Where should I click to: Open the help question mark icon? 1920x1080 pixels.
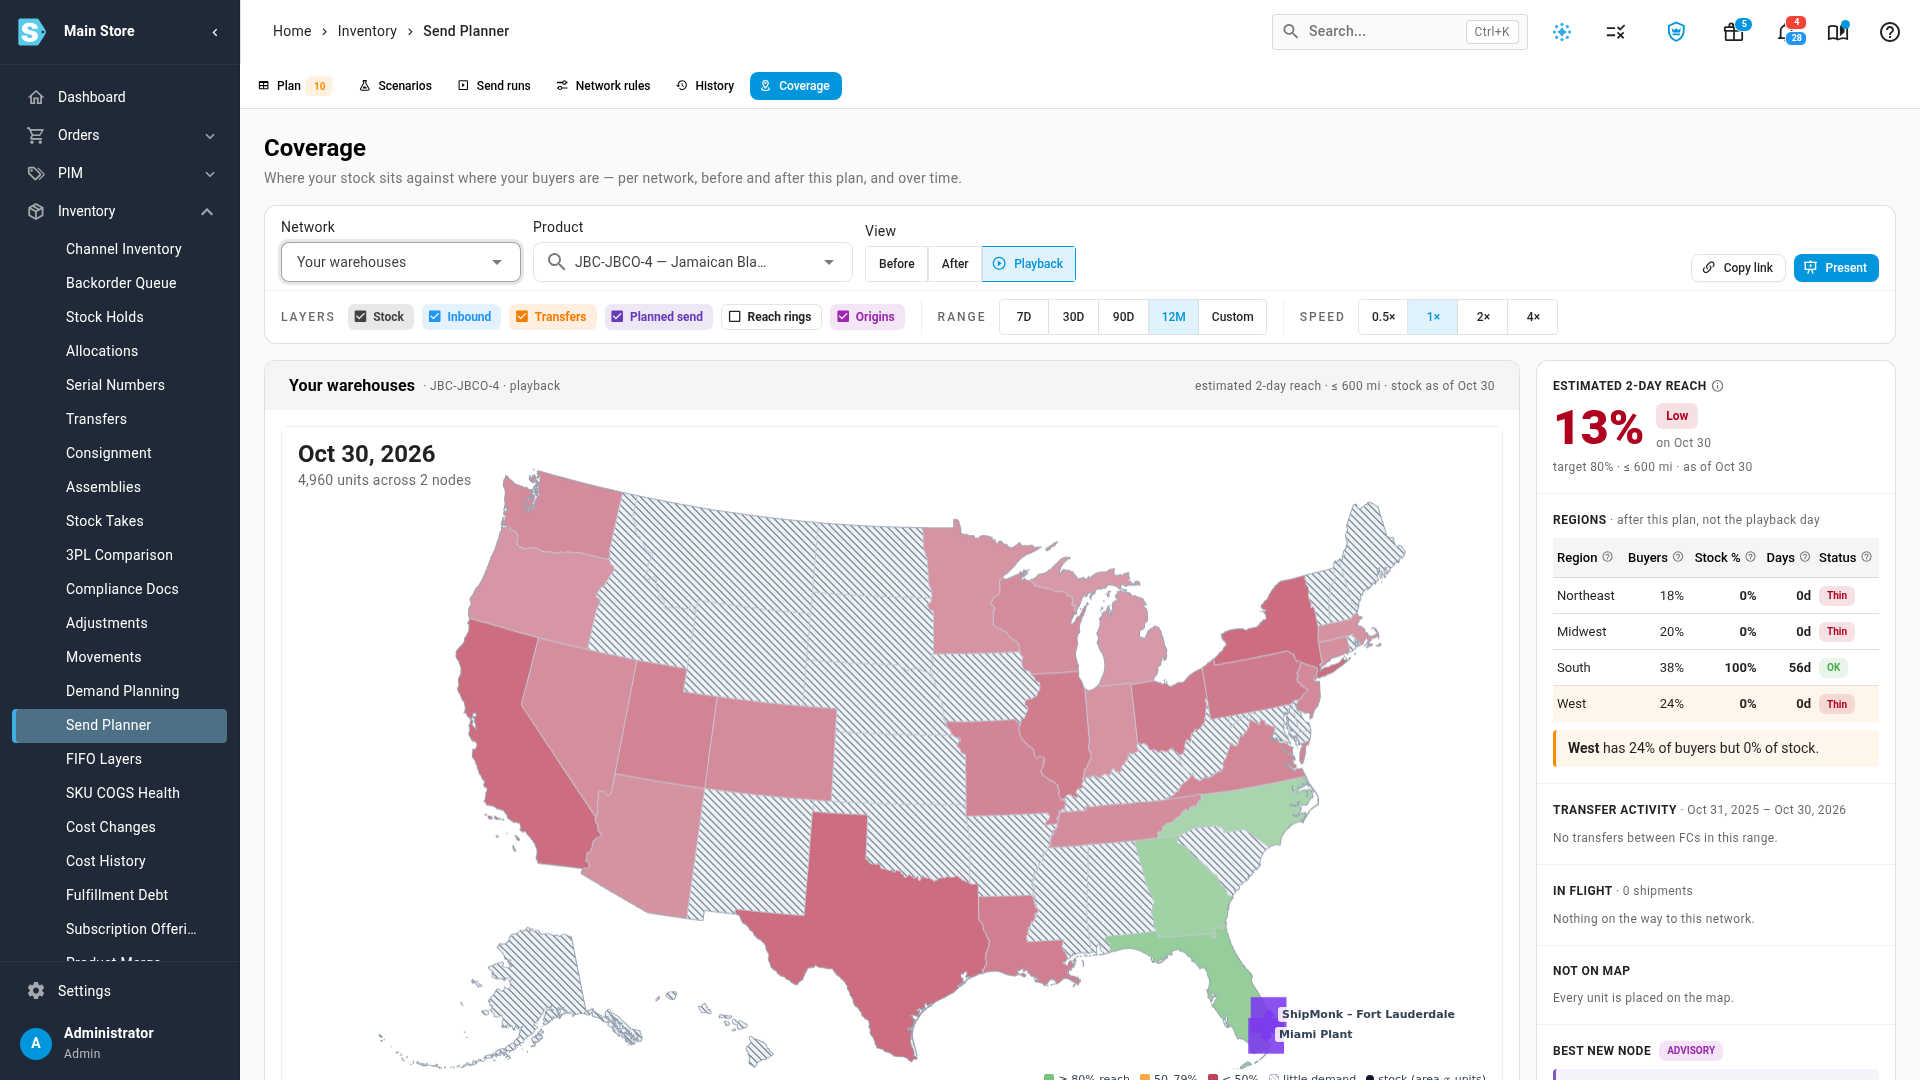[x=1890, y=32]
